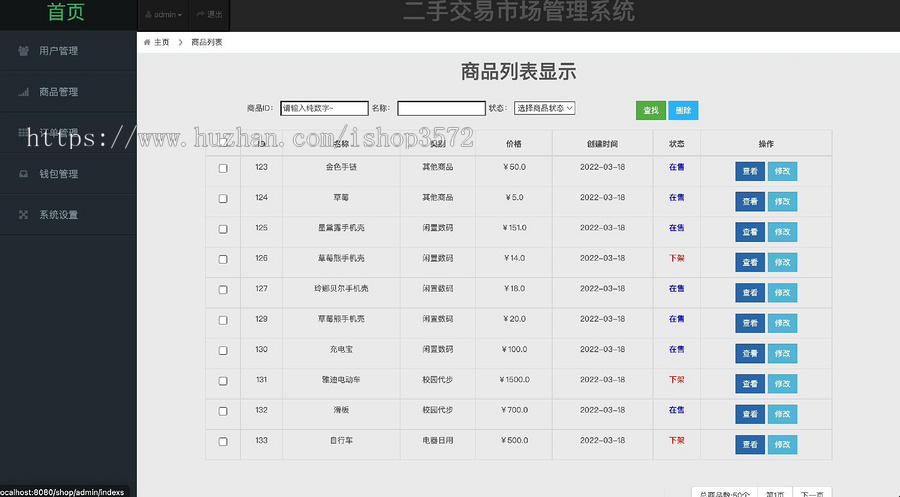Check the box for item 126
Image resolution: width=900 pixels, height=497 pixels.
tap(223, 259)
